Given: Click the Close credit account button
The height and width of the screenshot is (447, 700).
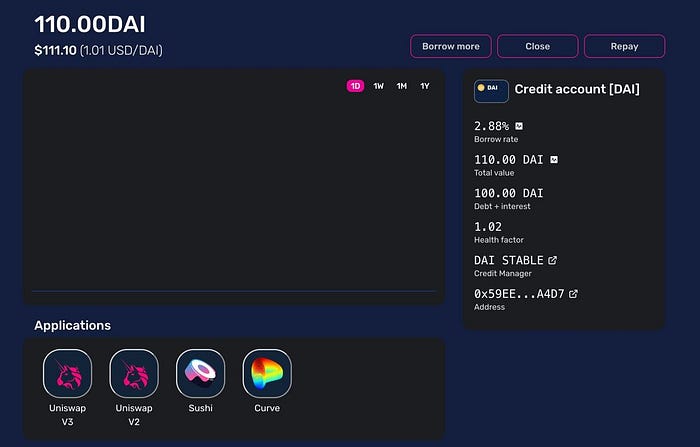Looking at the screenshot, I should (538, 46).
